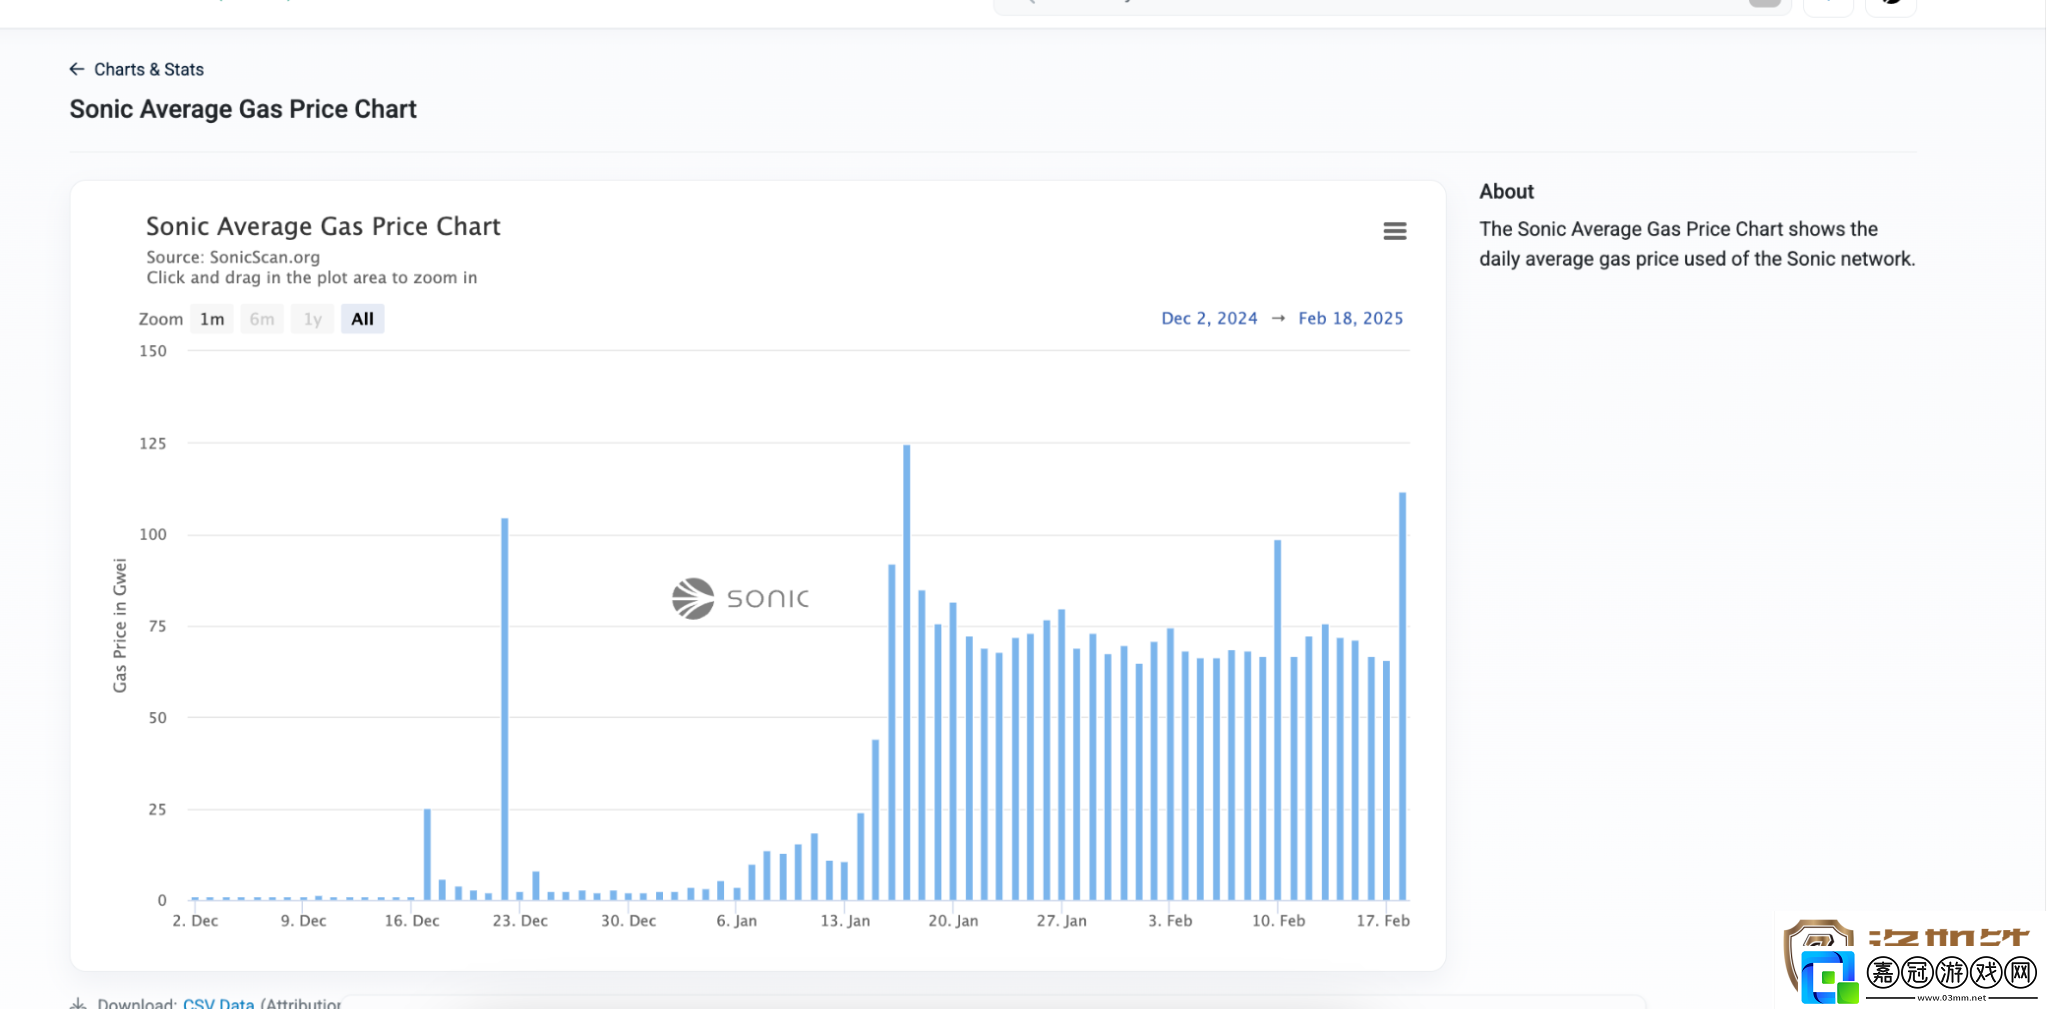
Task: Click the '27. Jan' x-axis label
Action: point(1061,920)
